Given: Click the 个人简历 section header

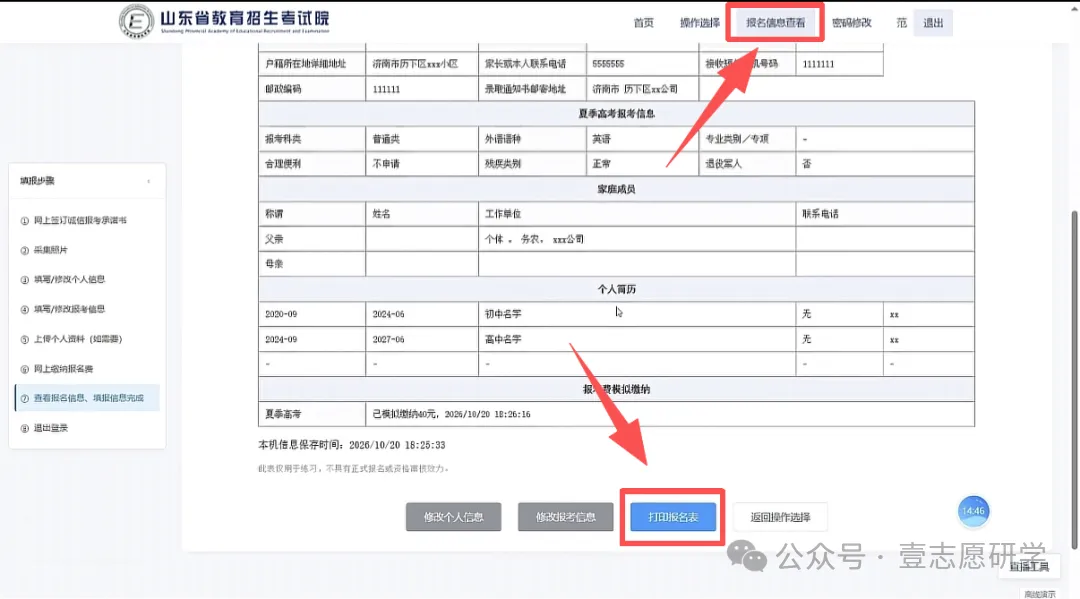Looking at the screenshot, I should [616, 289].
